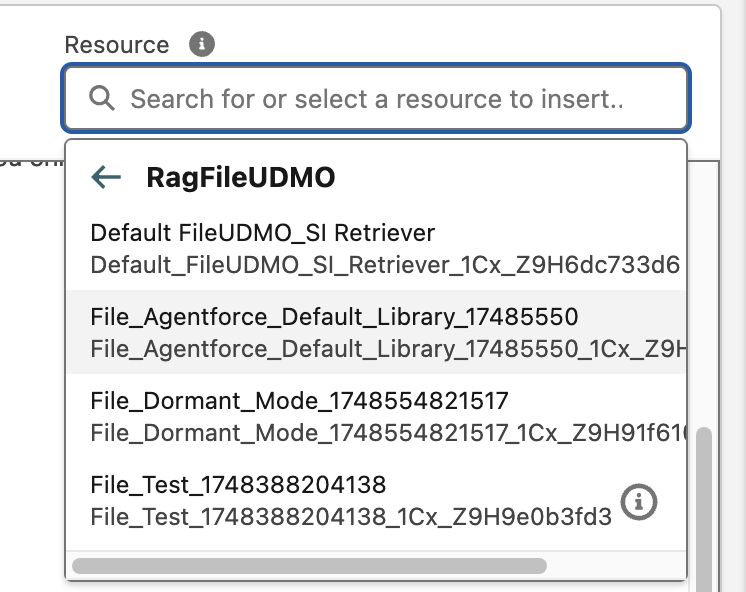
Task: Go back using the left arrow icon
Action: (106, 178)
